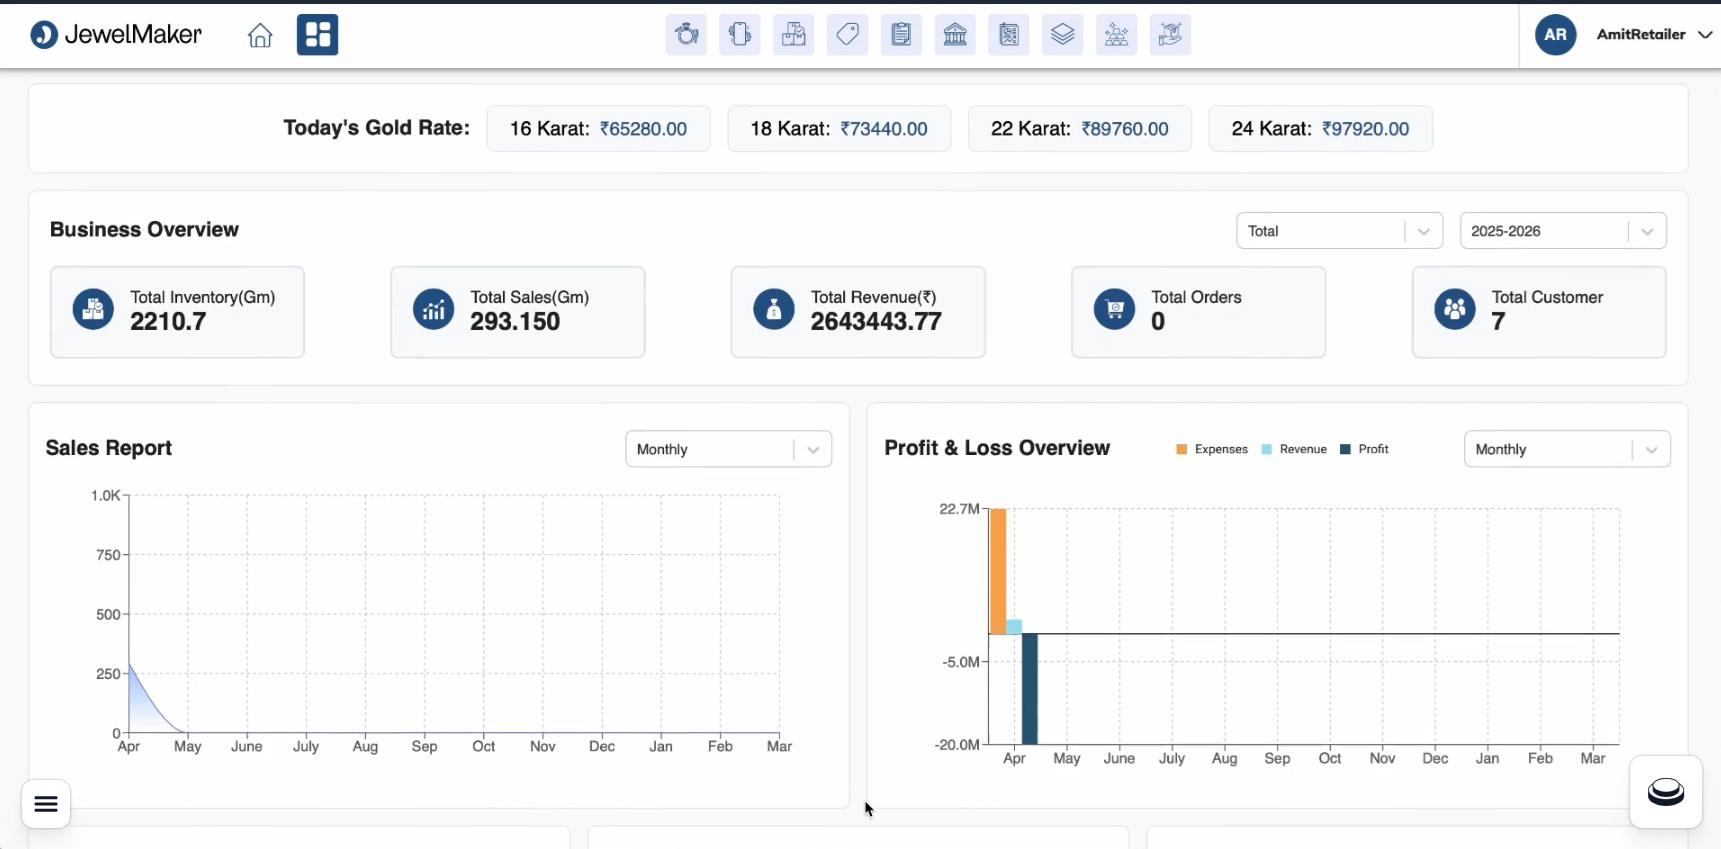Screen dimensions: 1721x849
Task: Open the gold bars icon
Action: pyautogui.click(x=1116, y=35)
